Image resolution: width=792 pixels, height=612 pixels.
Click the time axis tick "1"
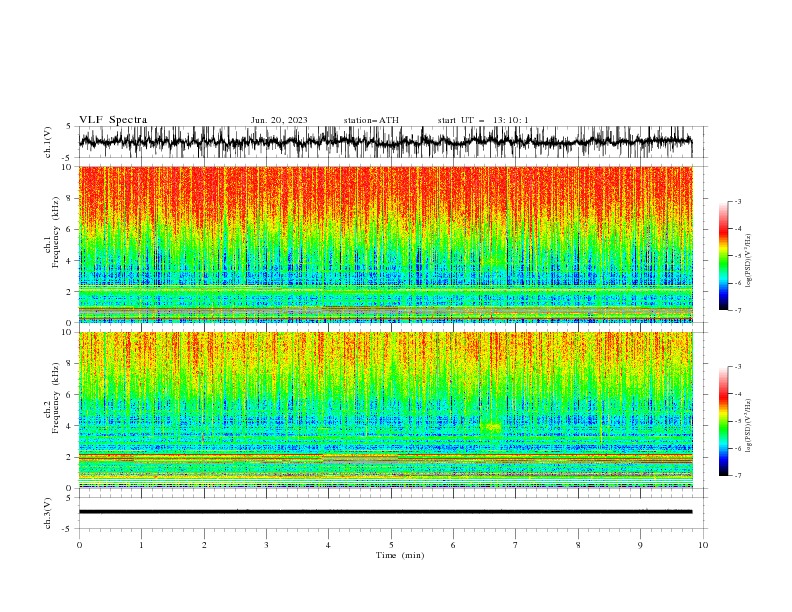[141, 545]
